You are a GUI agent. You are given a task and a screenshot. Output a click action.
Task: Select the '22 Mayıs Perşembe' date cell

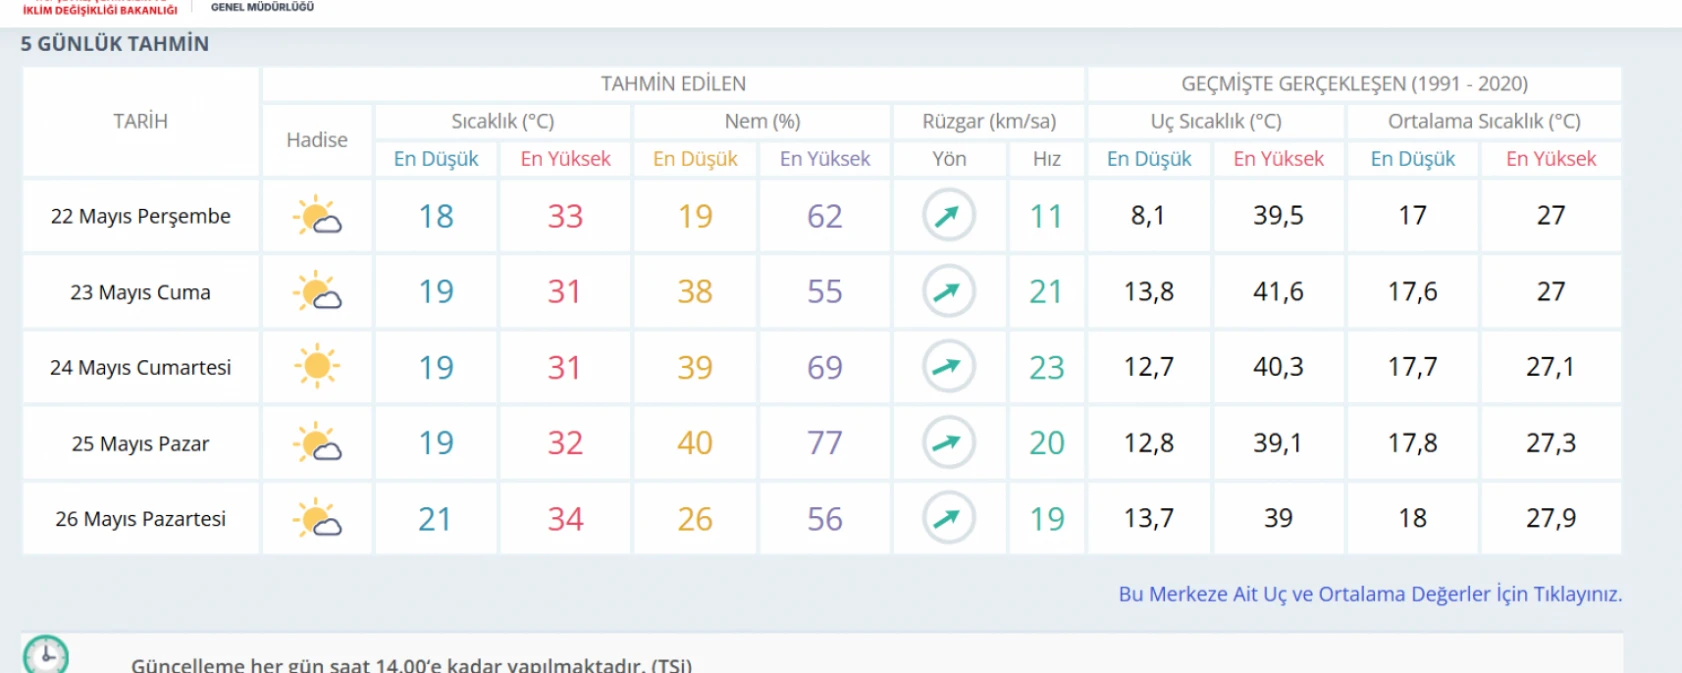(x=141, y=216)
